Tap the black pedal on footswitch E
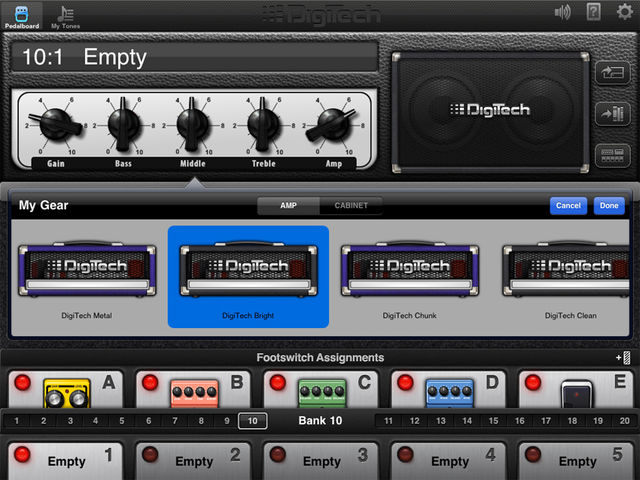The image size is (640, 480). point(576,394)
